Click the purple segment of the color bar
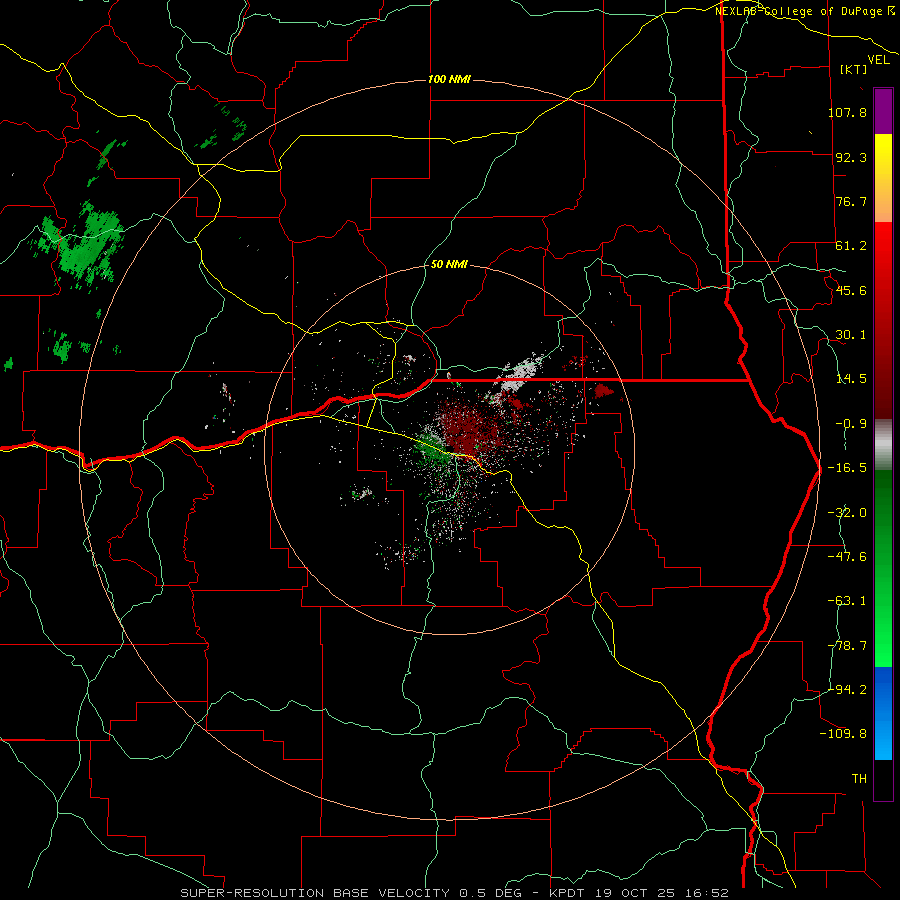The image size is (900, 900). (x=883, y=112)
